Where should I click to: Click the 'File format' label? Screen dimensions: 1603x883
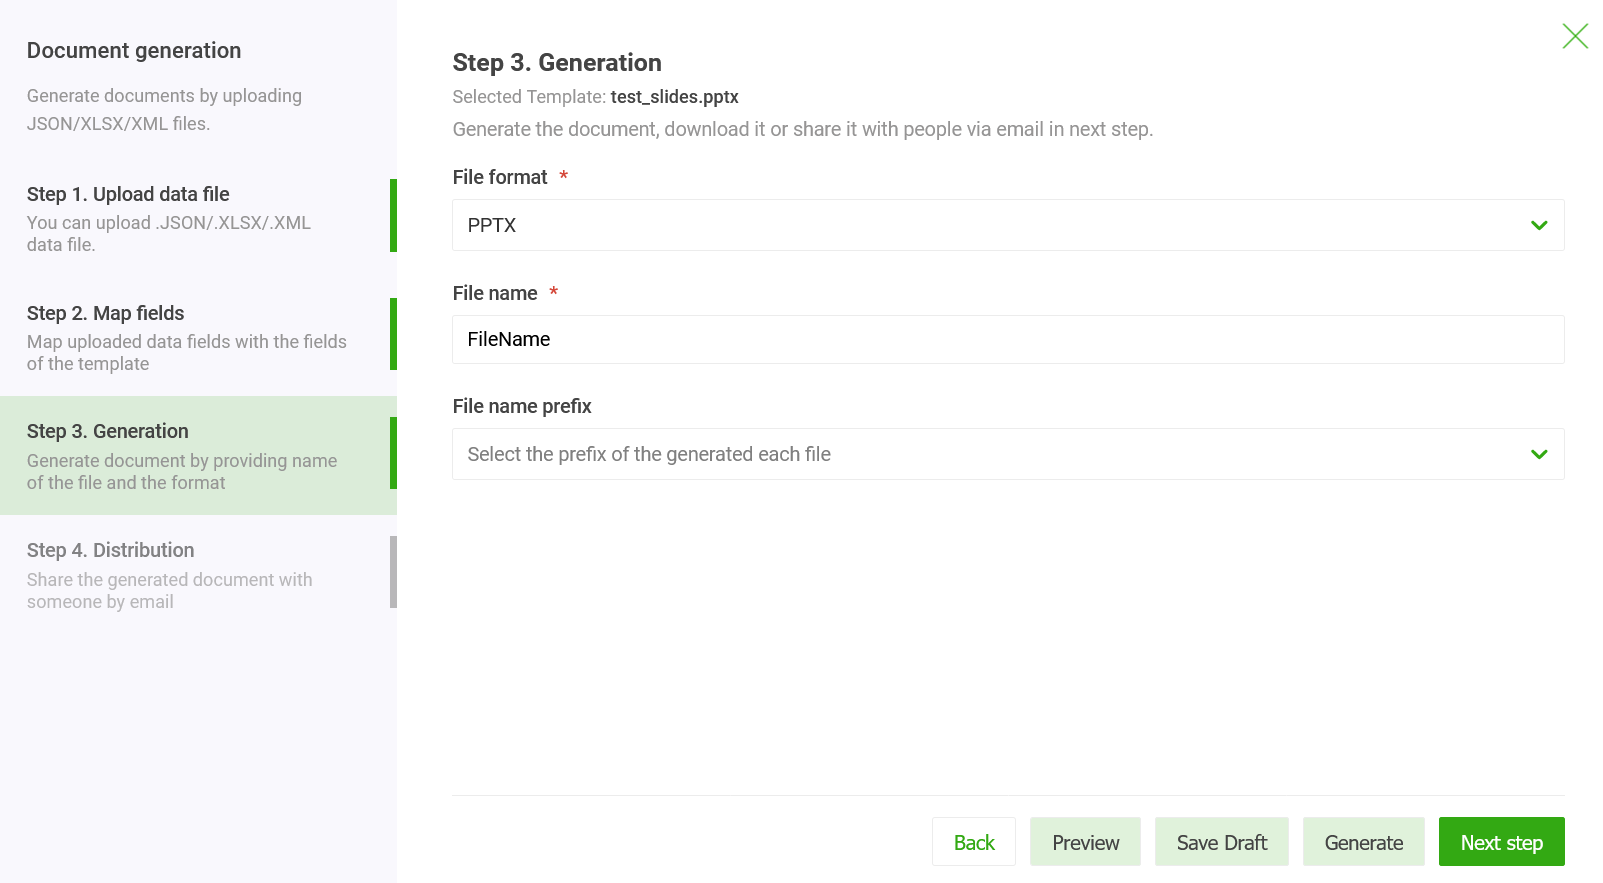point(499,177)
